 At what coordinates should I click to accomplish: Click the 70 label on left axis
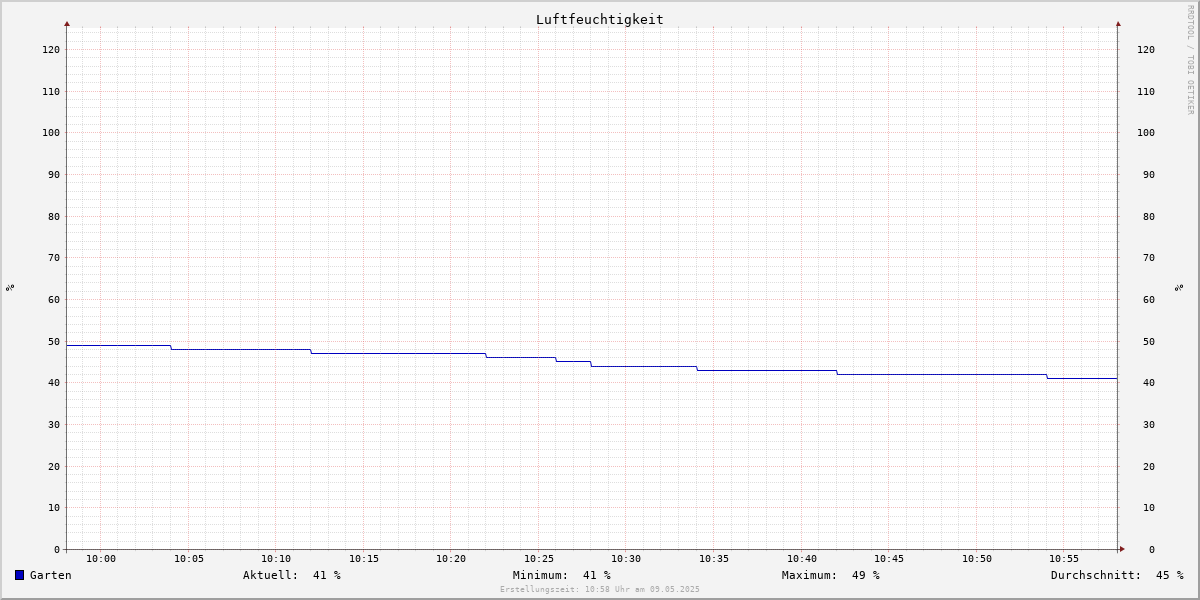click(54, 257)
